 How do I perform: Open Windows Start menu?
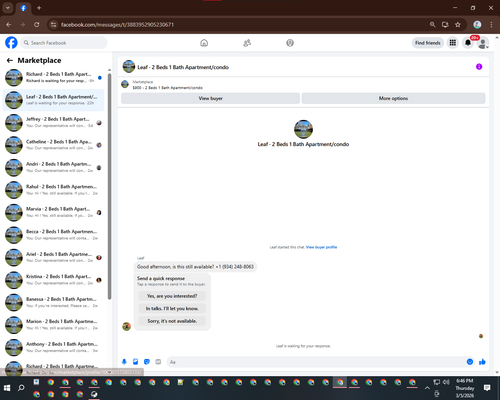pyautogui.click(x=7, y=388)
